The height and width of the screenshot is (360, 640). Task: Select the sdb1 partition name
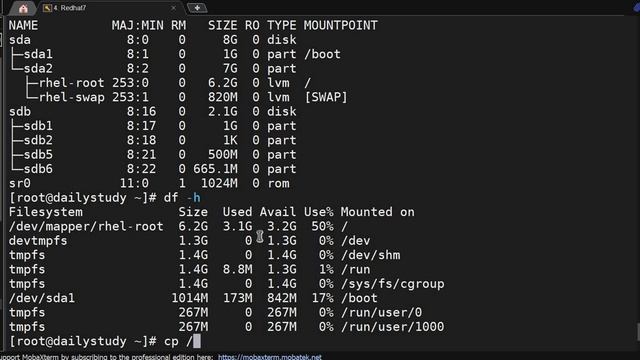pos(38,126)
